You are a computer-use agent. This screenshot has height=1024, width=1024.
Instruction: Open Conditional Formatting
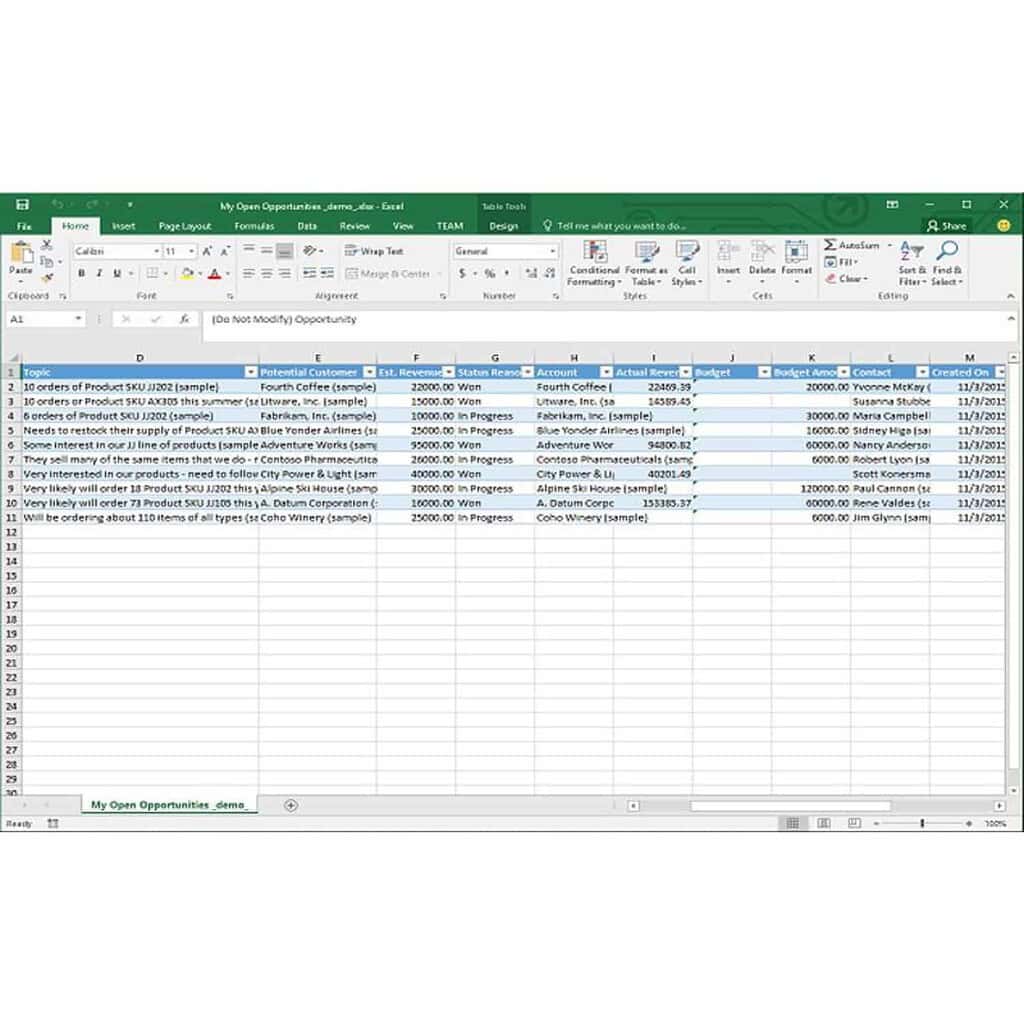(594, 263)
